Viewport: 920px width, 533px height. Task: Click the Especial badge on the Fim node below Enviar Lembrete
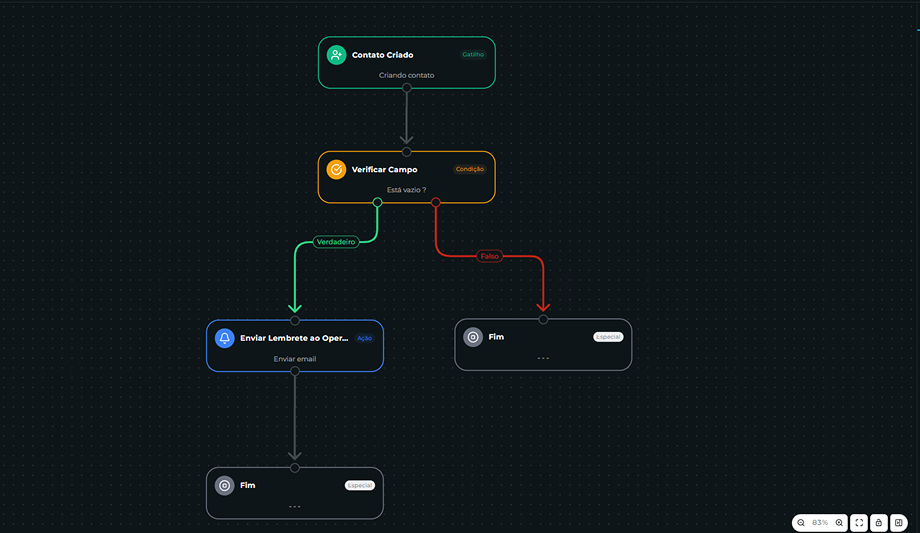click(x=360, y=485)
